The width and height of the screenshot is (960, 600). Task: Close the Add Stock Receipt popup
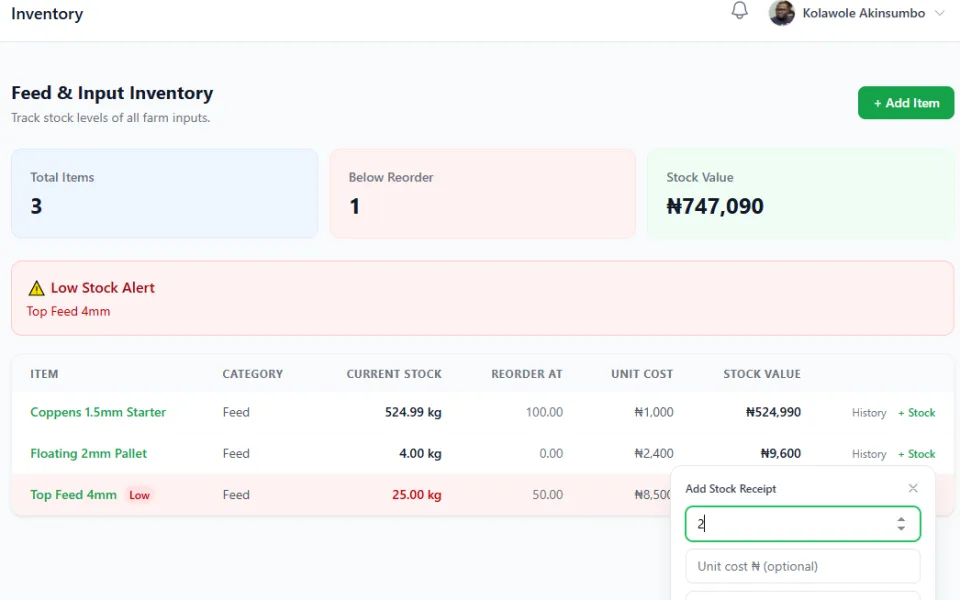tap(913, 488)
